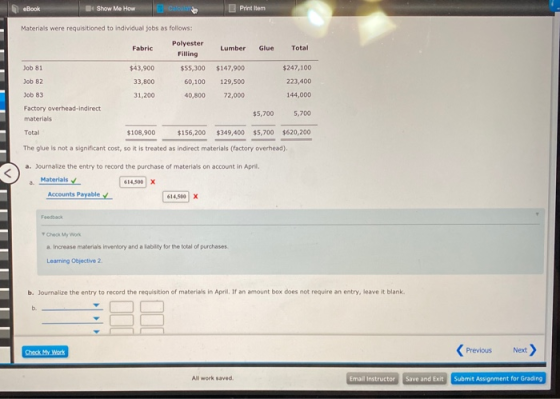Click the $620,200 grand total cell
This screenshot has width=560, height=399.
296,133
